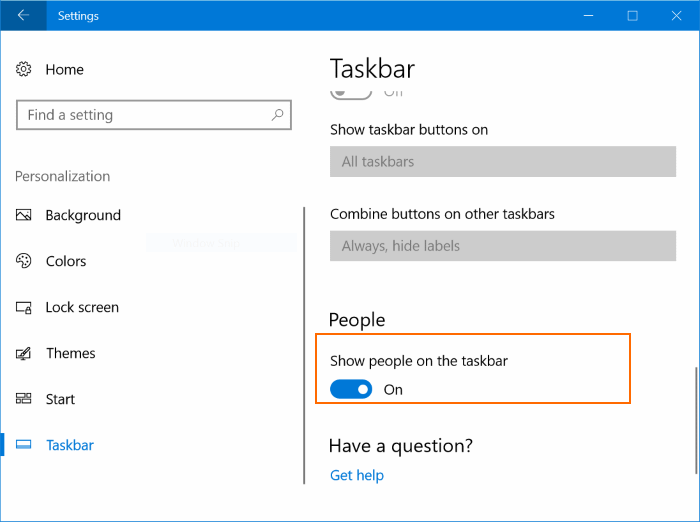Click the Colors palette icon

tap(24, 261)
